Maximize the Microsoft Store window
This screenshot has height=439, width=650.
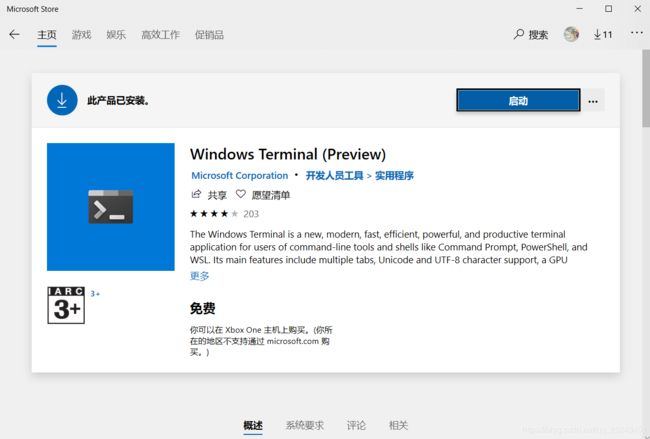tap(609, 9)
